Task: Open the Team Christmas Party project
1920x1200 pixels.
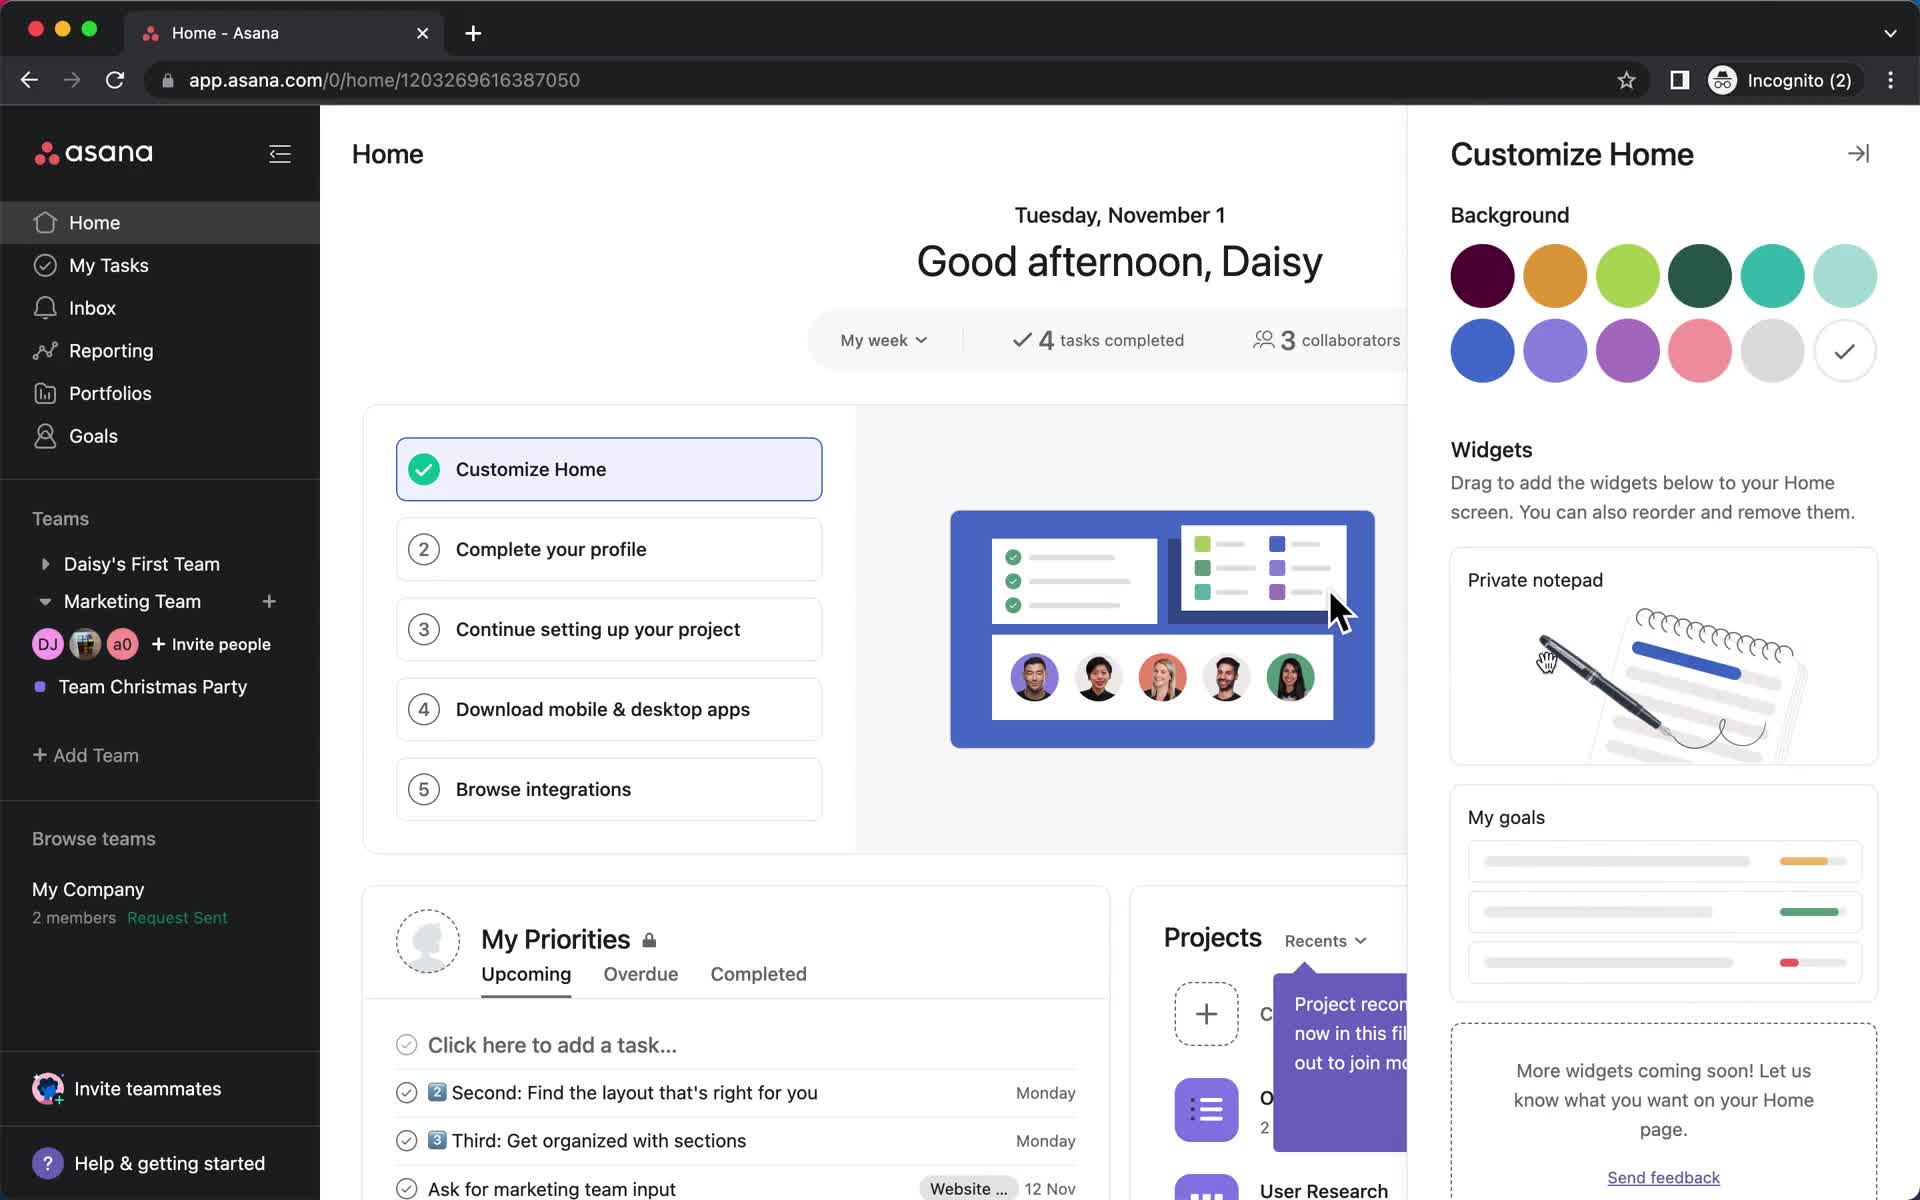Action: [x=152, y=687]
